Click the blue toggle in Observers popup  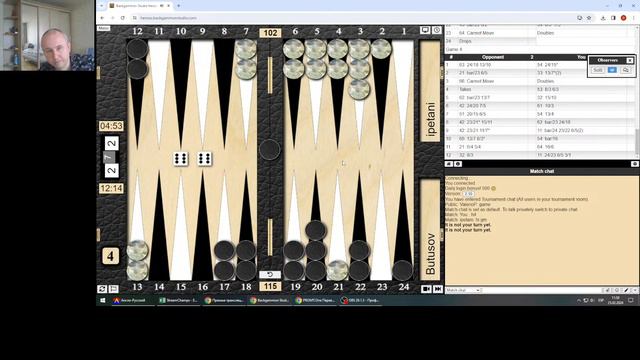pyautogui.click(x=612, y=70)
